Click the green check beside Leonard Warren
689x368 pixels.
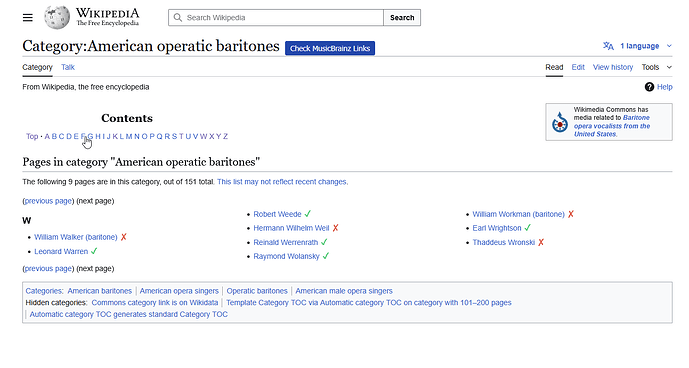94,251
